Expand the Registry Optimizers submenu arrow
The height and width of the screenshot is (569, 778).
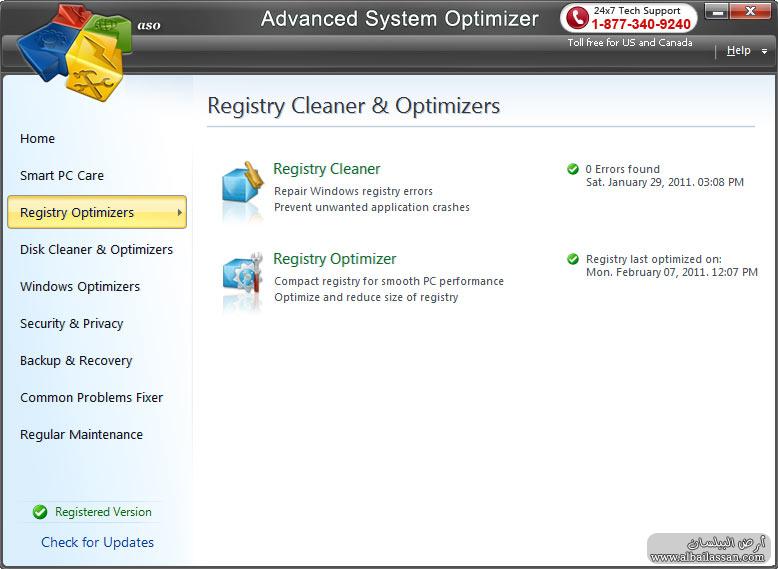[180, 212]
